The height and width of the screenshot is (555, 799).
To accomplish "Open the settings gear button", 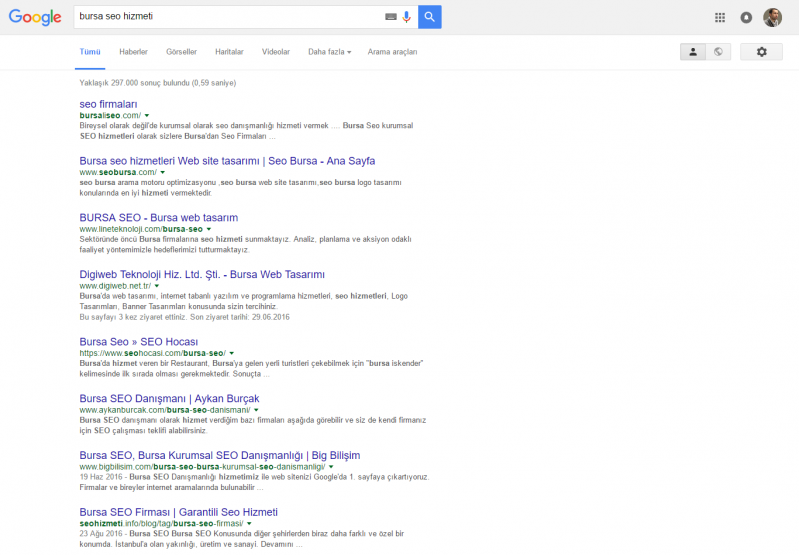I will (761, 51).
